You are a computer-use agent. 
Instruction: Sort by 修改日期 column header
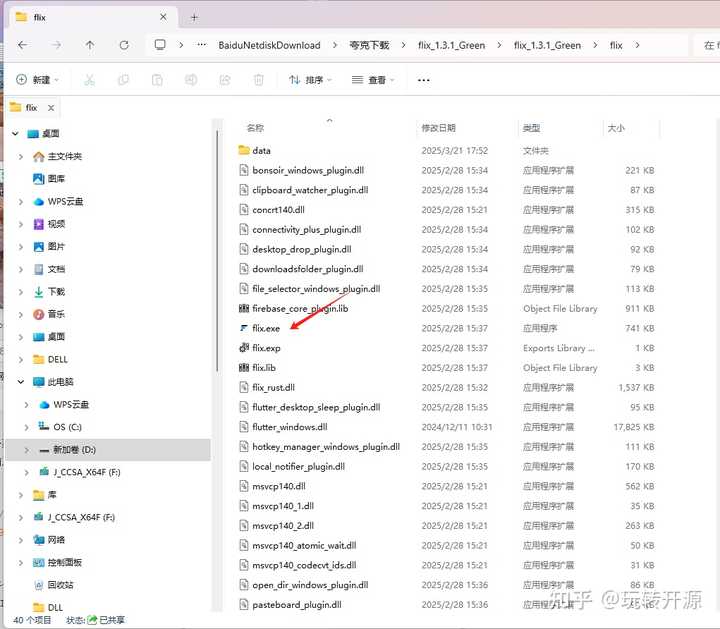(x=439, y=128)
